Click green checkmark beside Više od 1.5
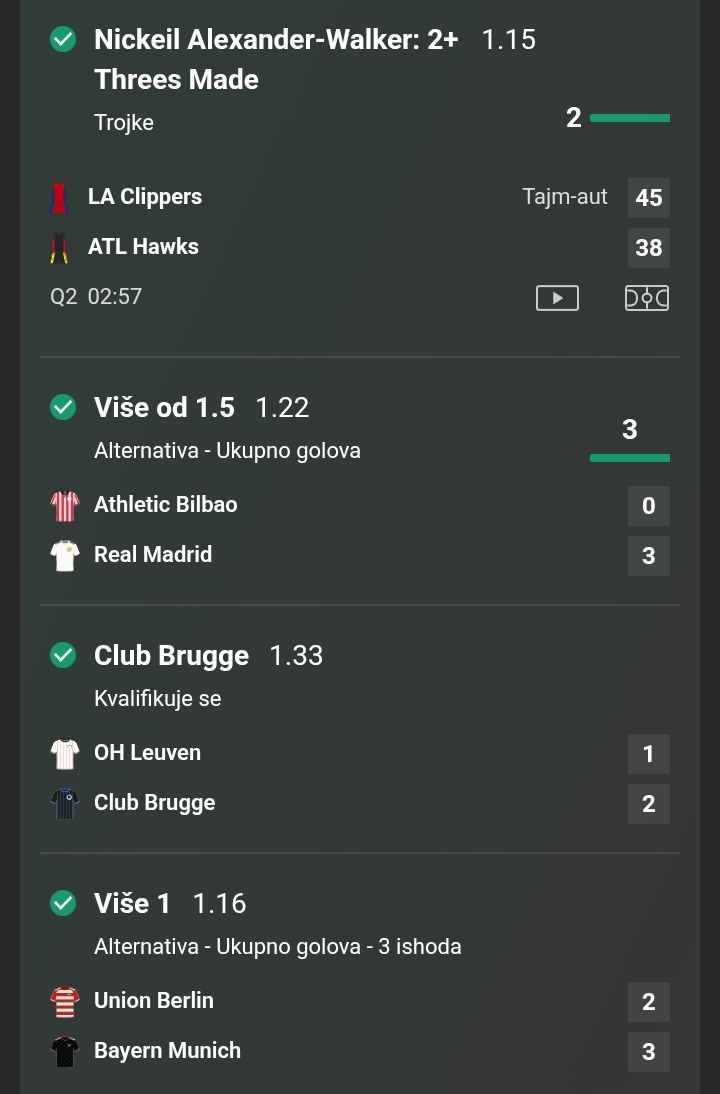The height and width of the screenshot is (1094, 720). click(x=63, y=407)
